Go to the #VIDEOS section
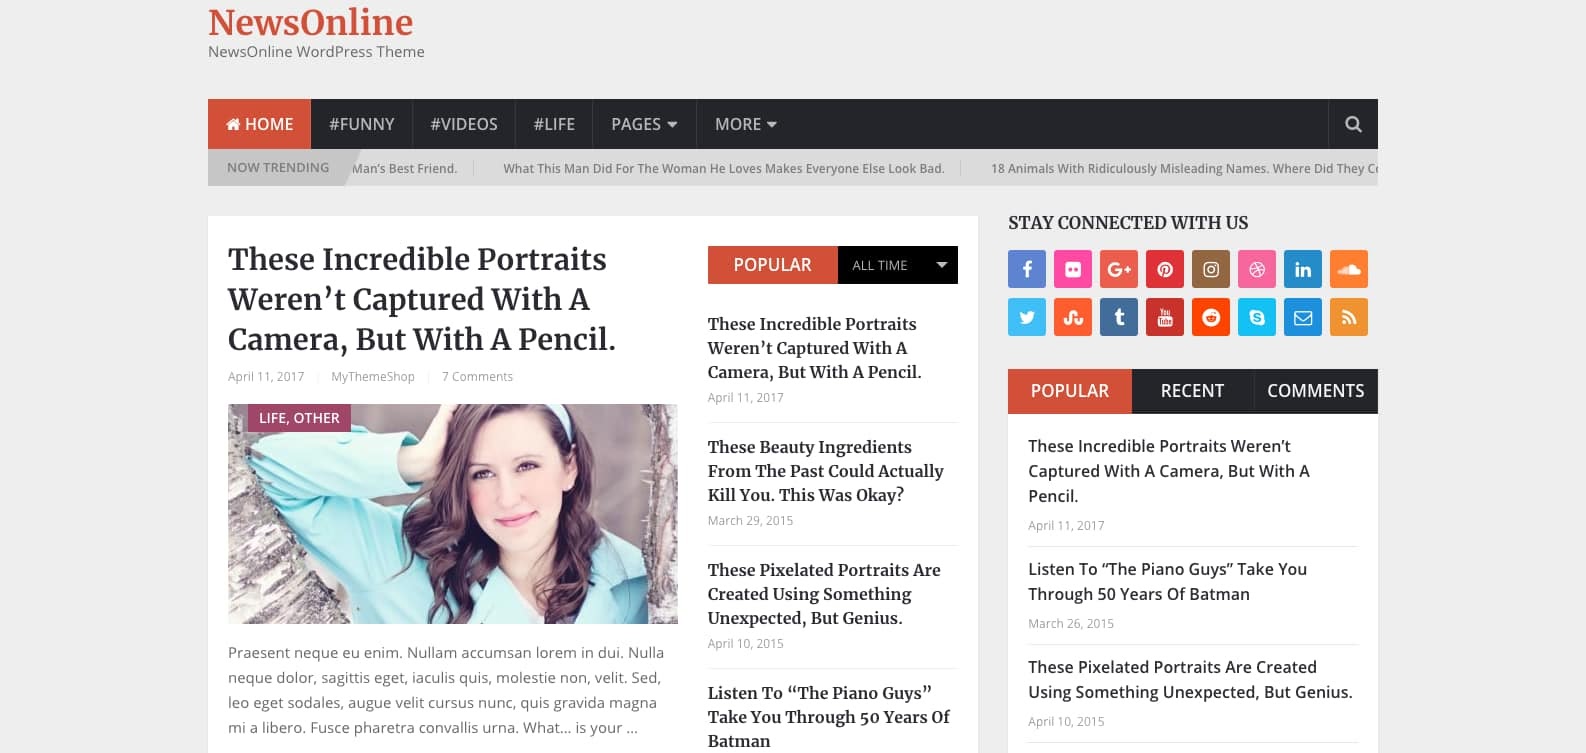 coord(463,124)
